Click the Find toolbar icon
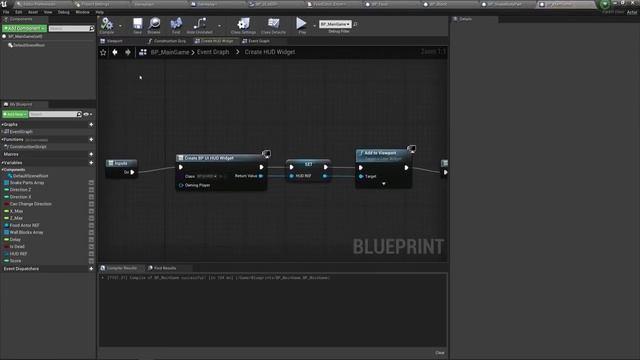 point(176,24)
